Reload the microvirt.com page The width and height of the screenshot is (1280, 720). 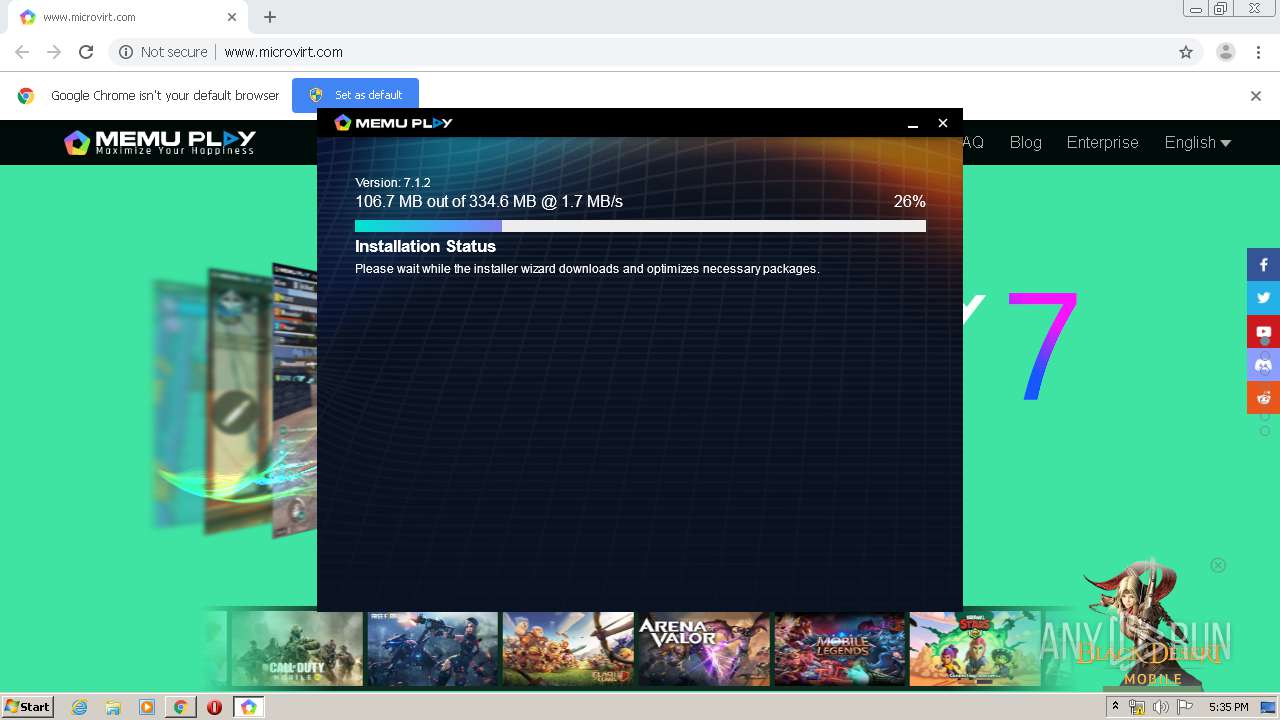click(86, 52)
